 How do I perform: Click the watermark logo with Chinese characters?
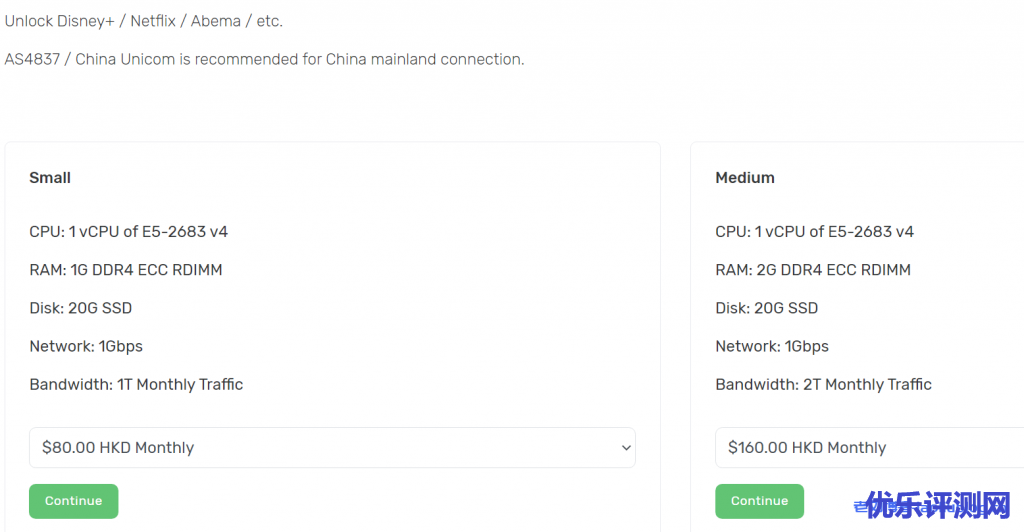click(937, 506)
